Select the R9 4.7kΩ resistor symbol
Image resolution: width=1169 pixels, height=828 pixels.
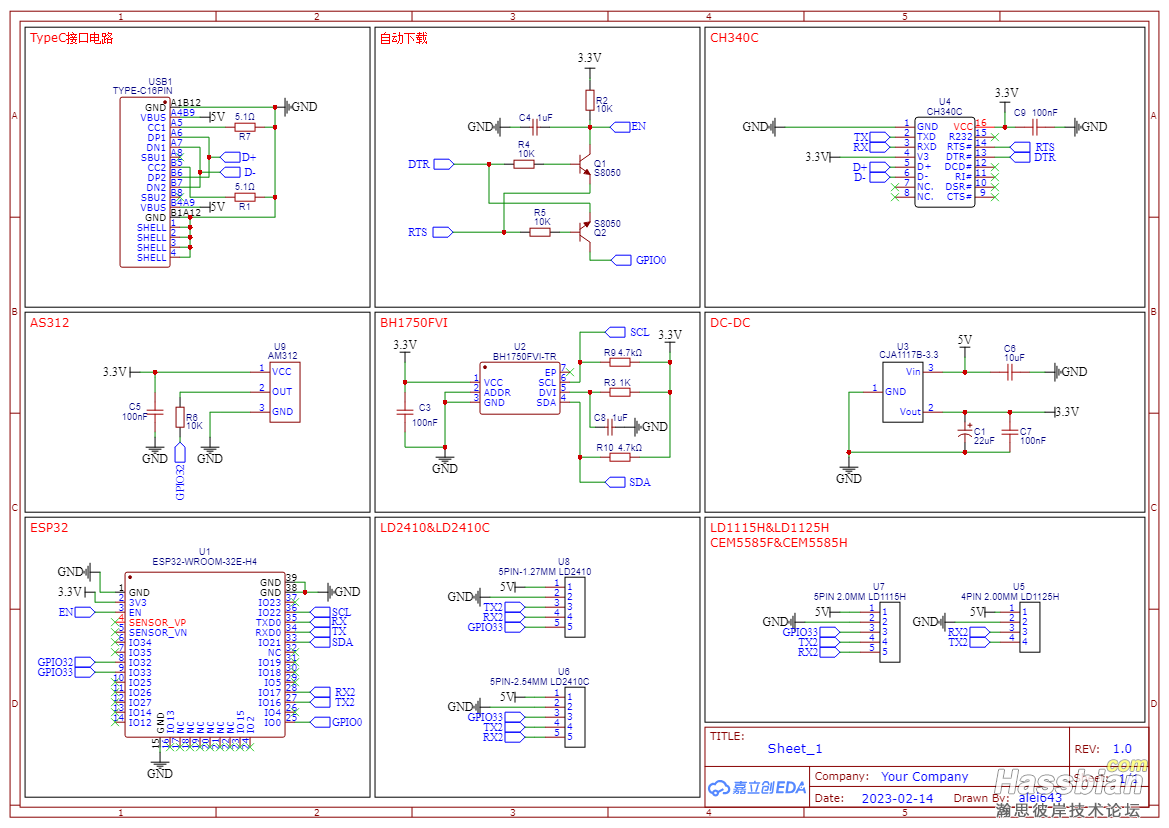pyautogui.click(x=620, y=362)
